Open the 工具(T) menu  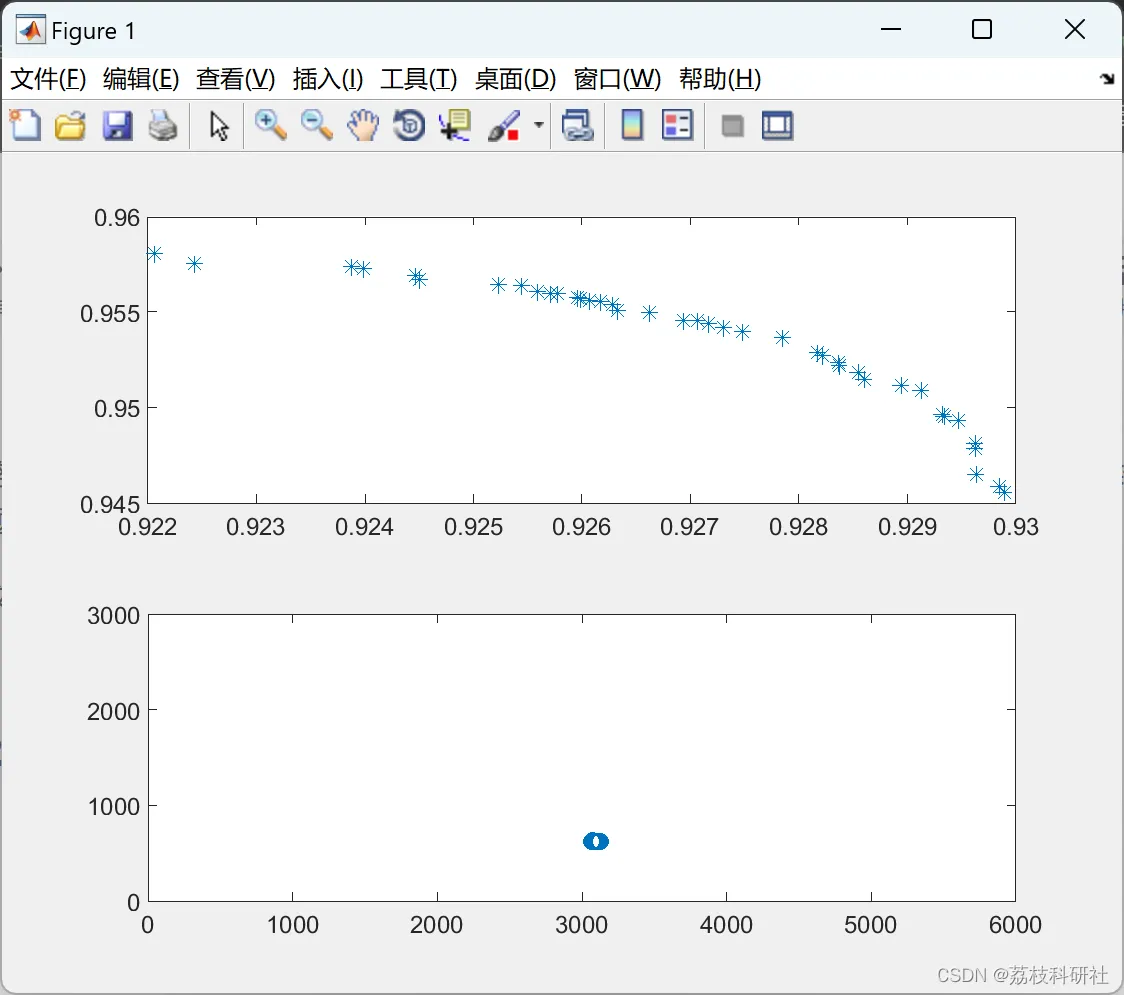[419, 79]
